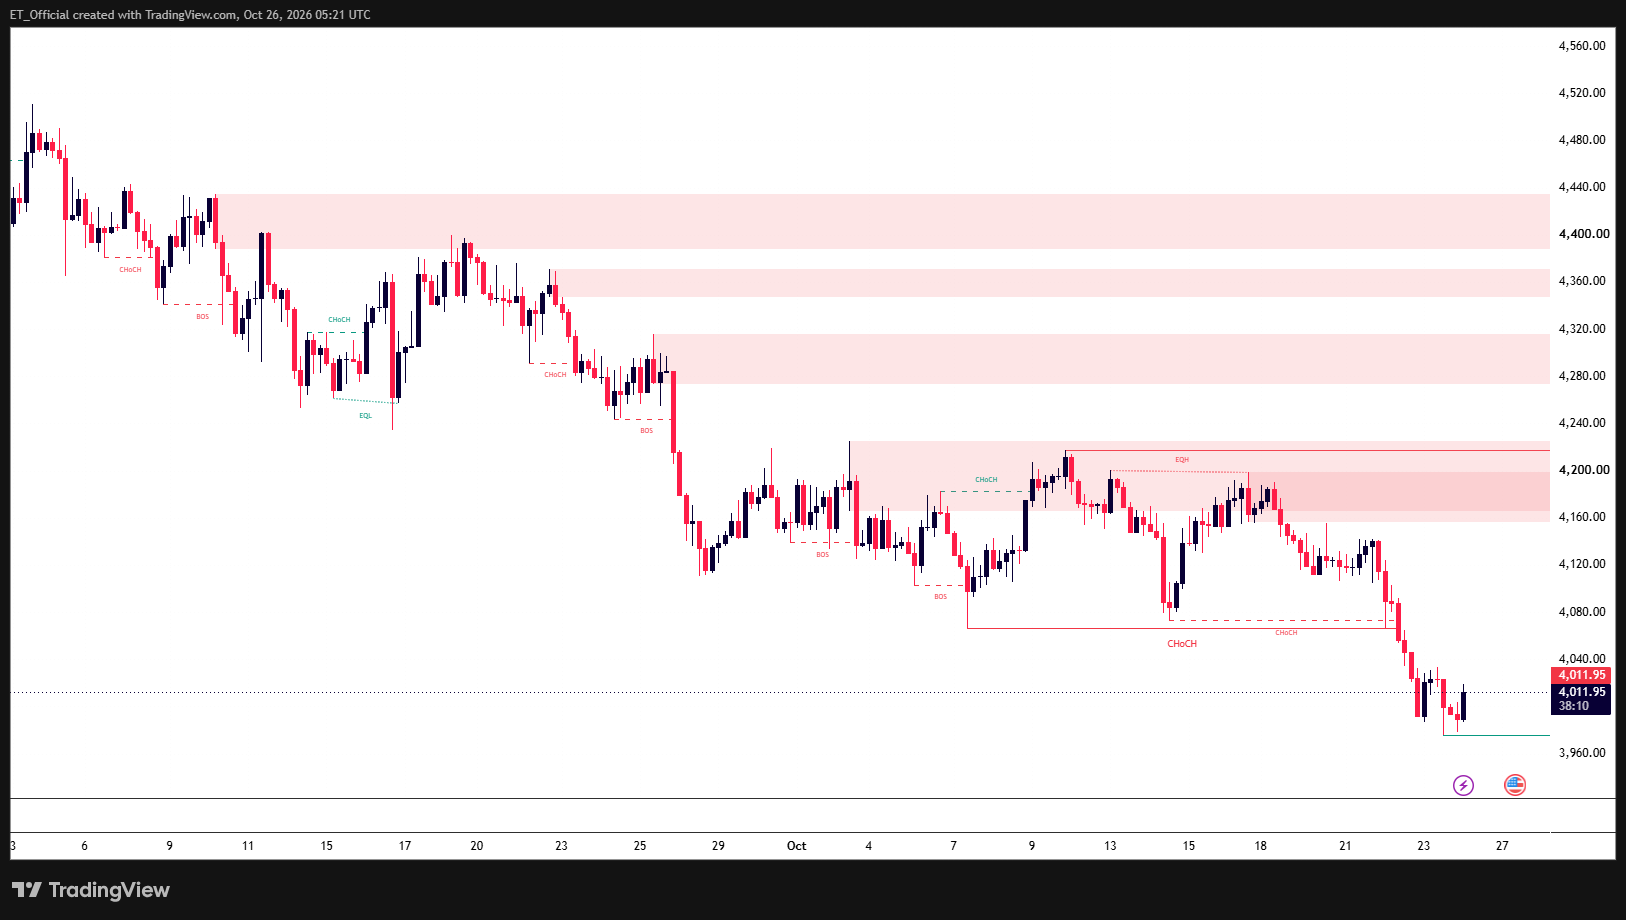Click the 3,960.00 price axis label
The height and width of the screenshot is (920, 1626).
(1582, 753)
